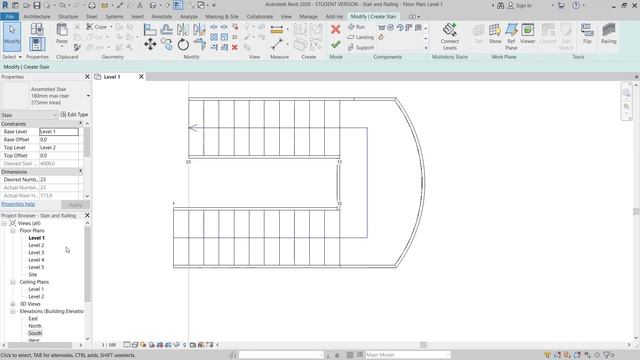Click the Project Browser vertical scrollbar
Viewport: 640px width, 360px height.
[87, 263]
